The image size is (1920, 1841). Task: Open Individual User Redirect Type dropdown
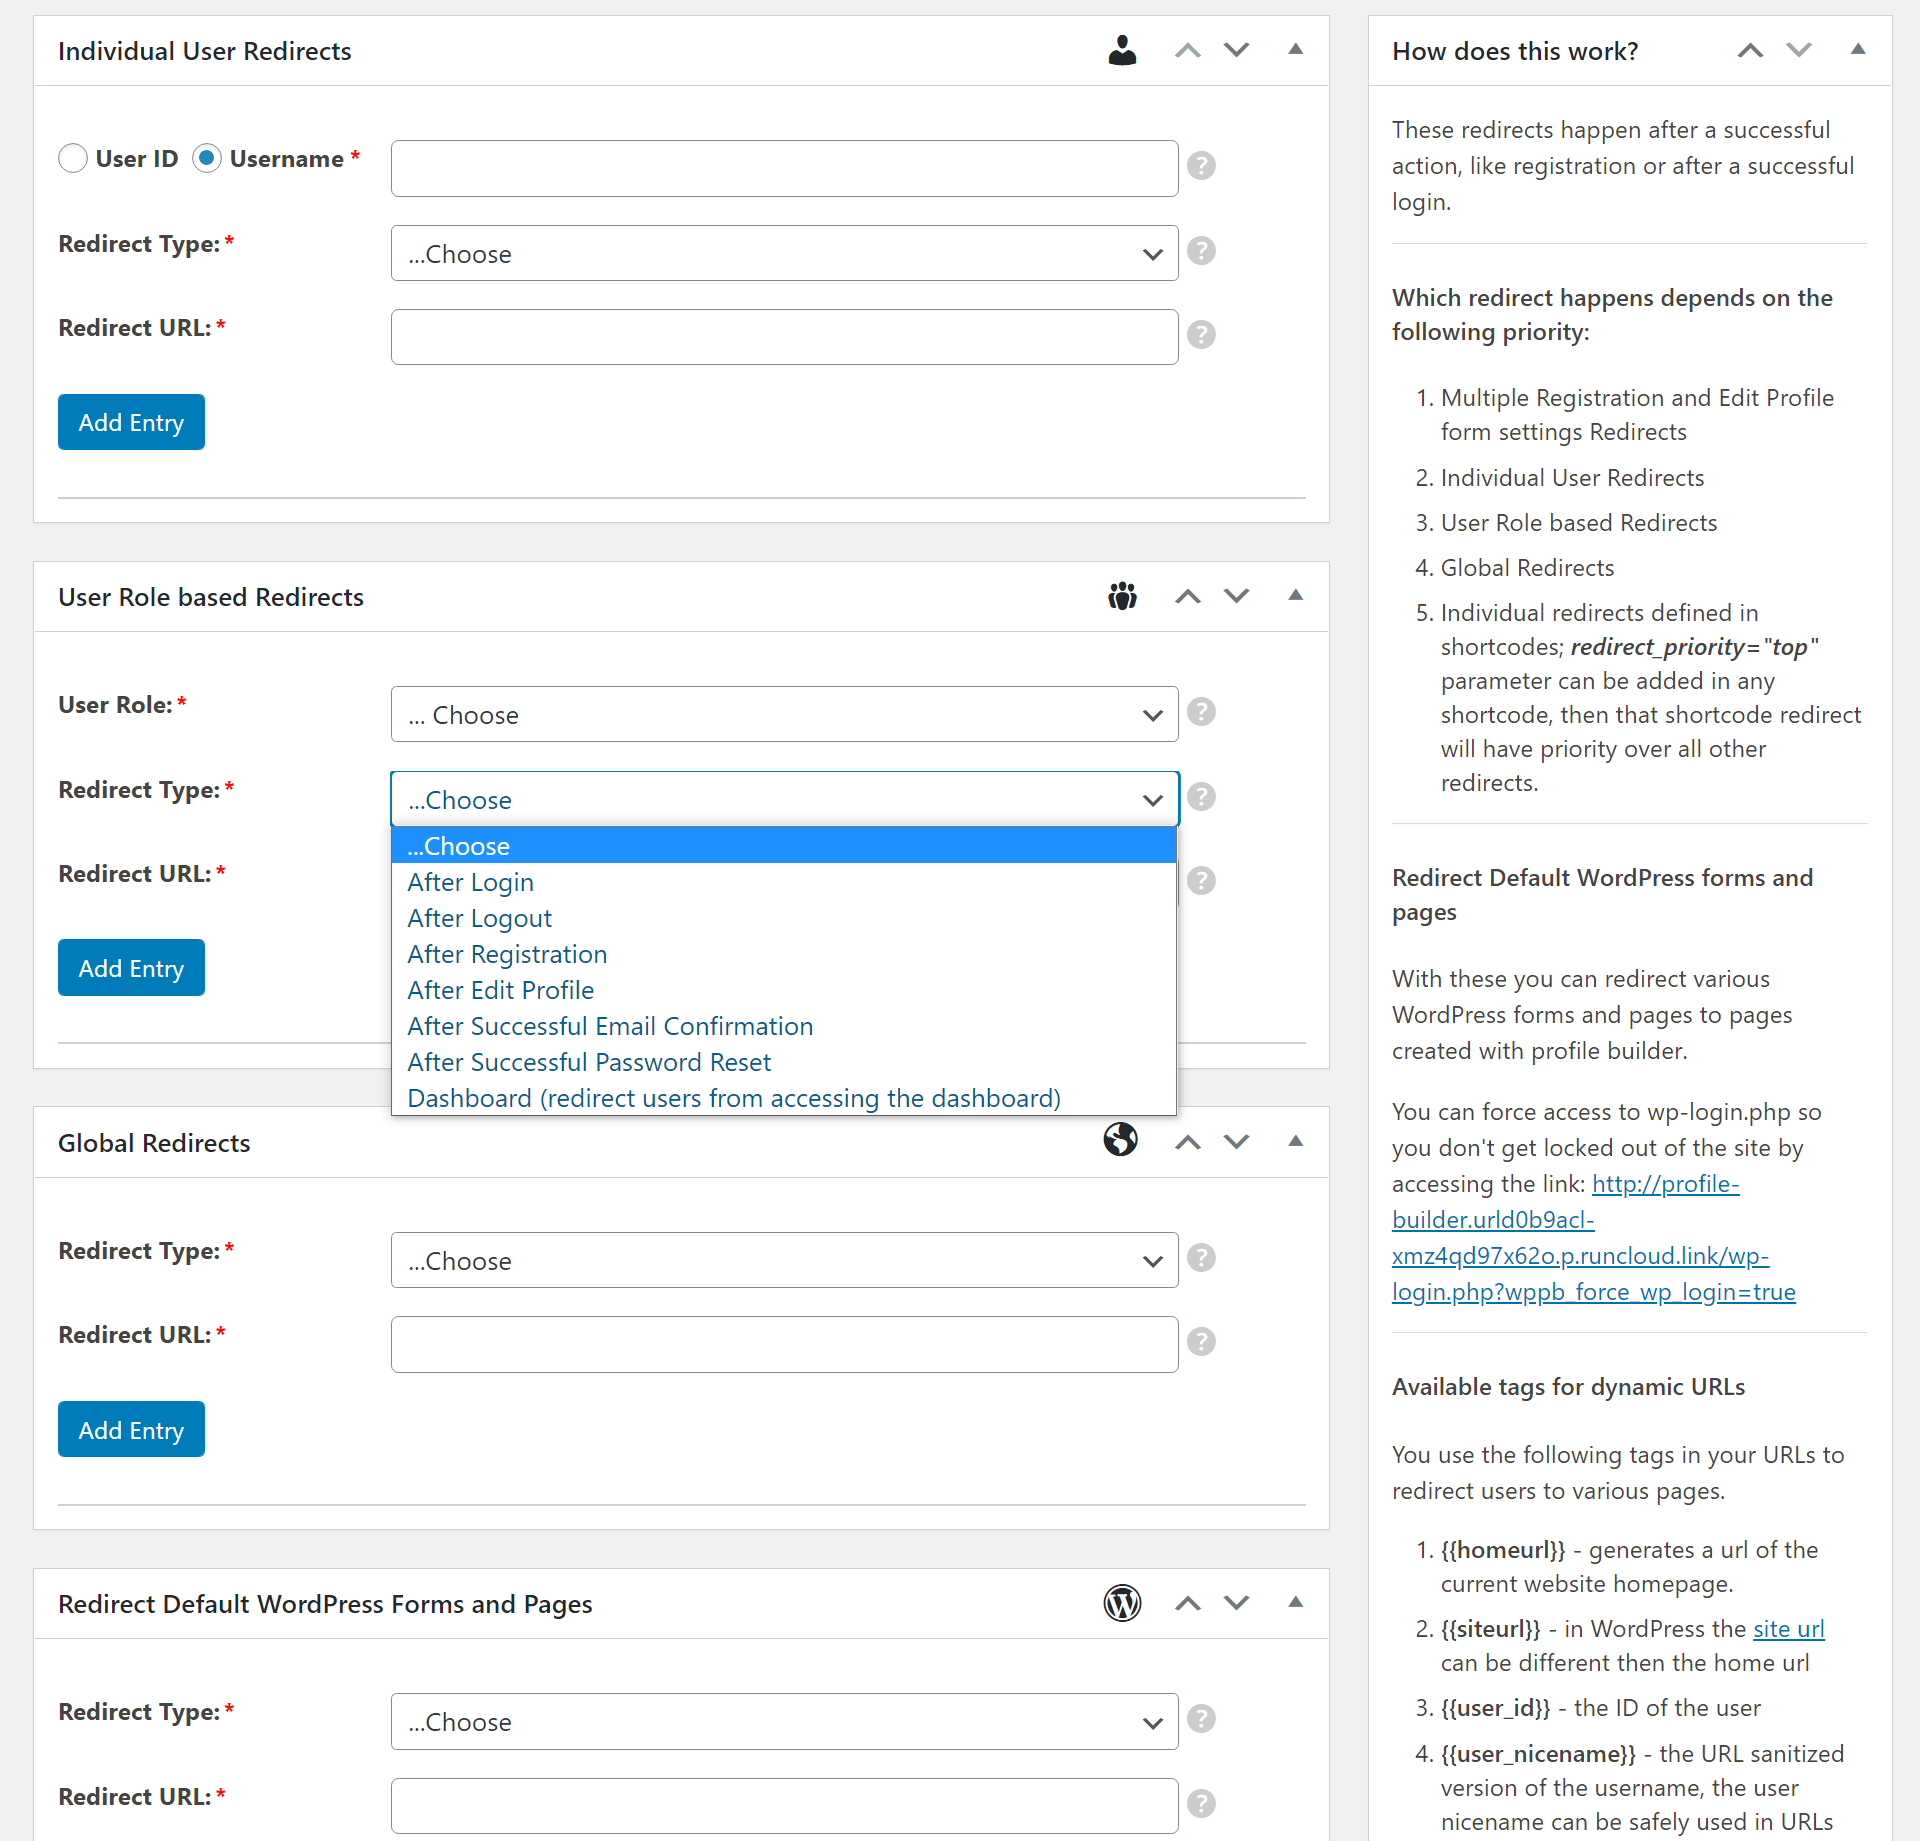click(x=784, y=253)
